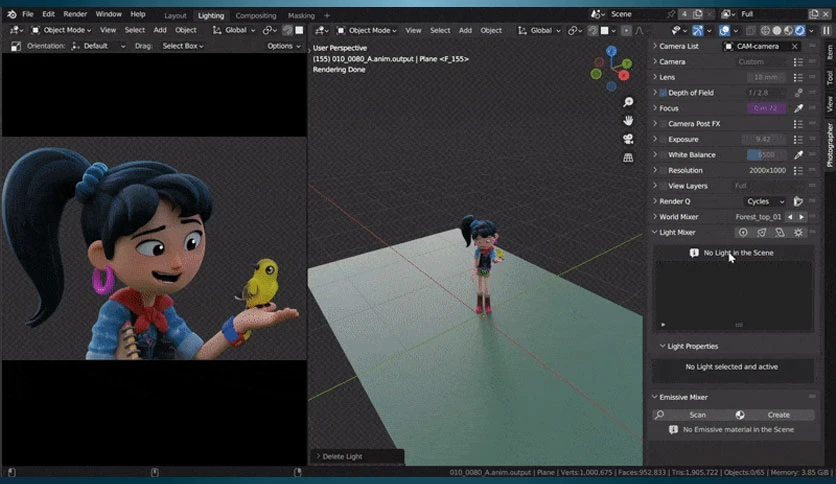This screenshot has width=836, height=484.
Task: Collapse the Light Mixer panel
Action: (655, 232)
